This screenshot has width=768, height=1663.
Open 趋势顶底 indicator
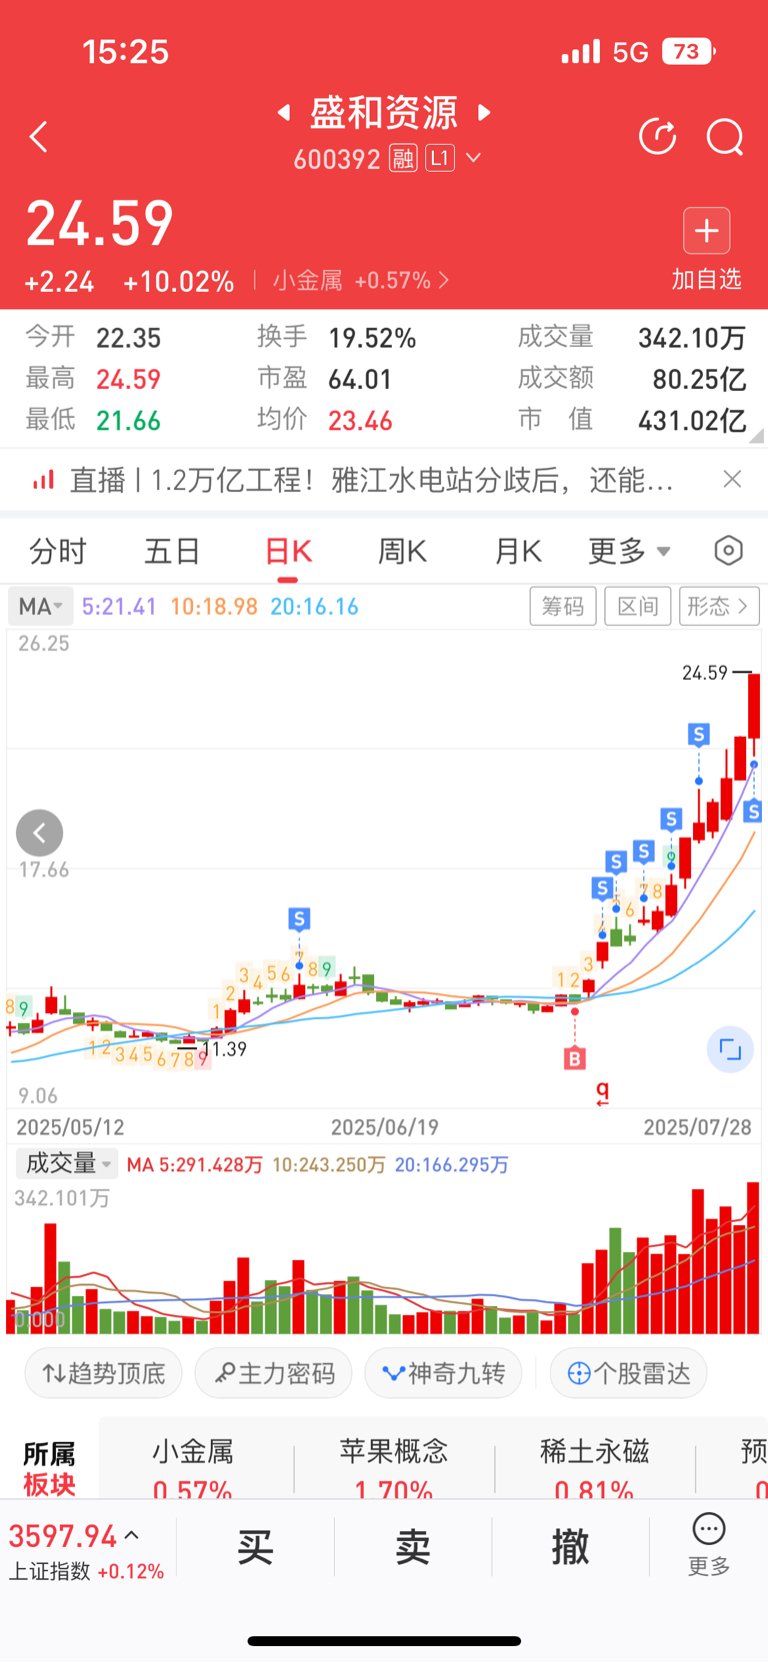pyautogui.click(x=103, y=1373)
